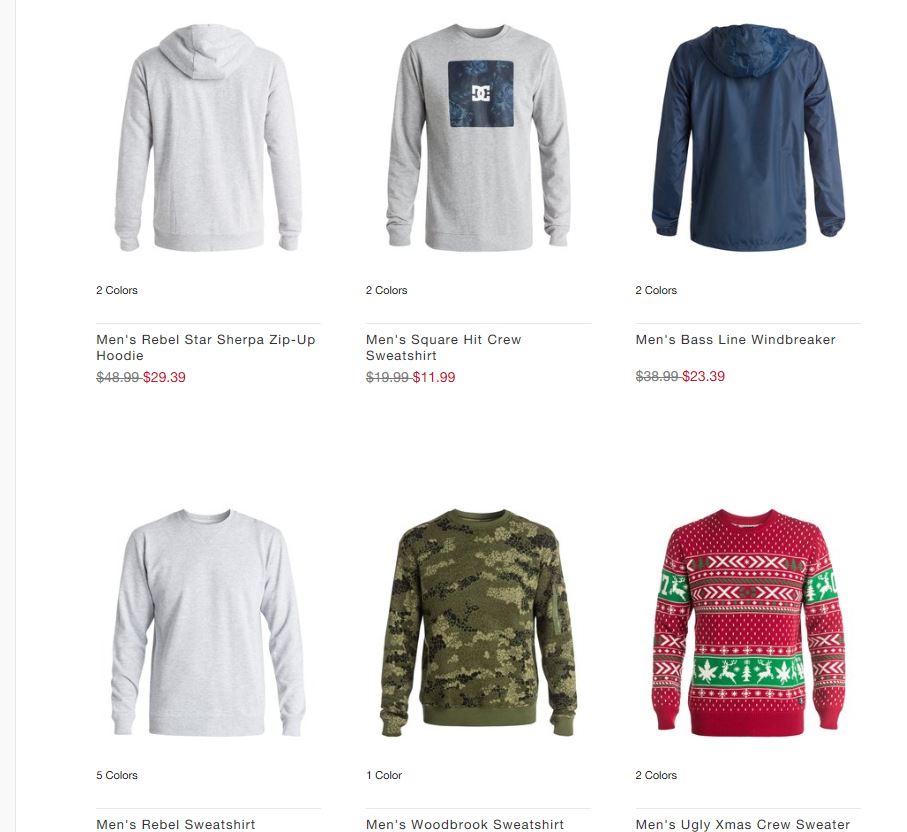Viewport: 907px width, 832px height.
Task: Open the plain grey Rebel Sweatshirt image
Action: (208, 623)
